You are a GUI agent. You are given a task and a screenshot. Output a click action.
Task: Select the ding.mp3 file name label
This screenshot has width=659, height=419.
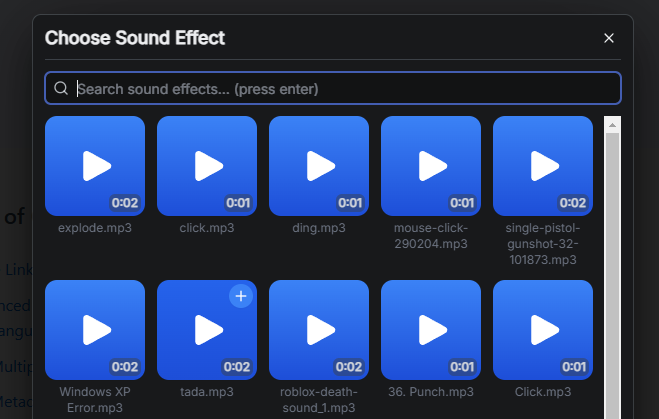click(x=319, y=228)
